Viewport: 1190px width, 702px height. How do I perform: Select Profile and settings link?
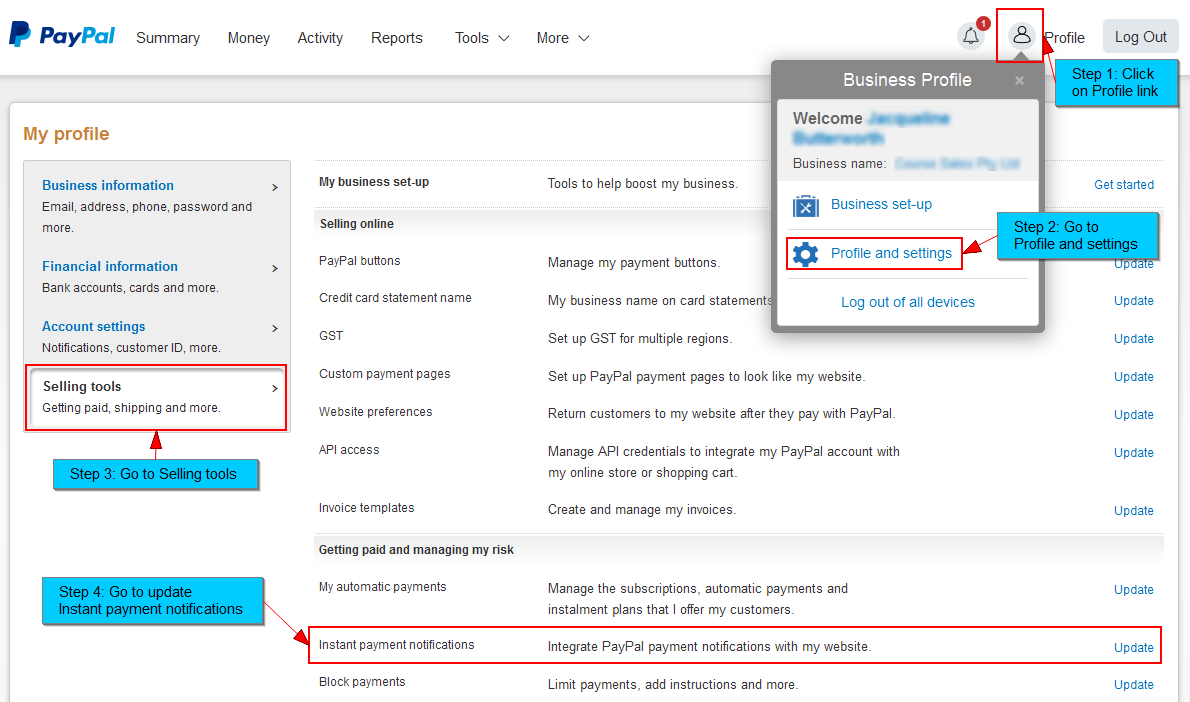pyautogui.click(x=891, y=253)
